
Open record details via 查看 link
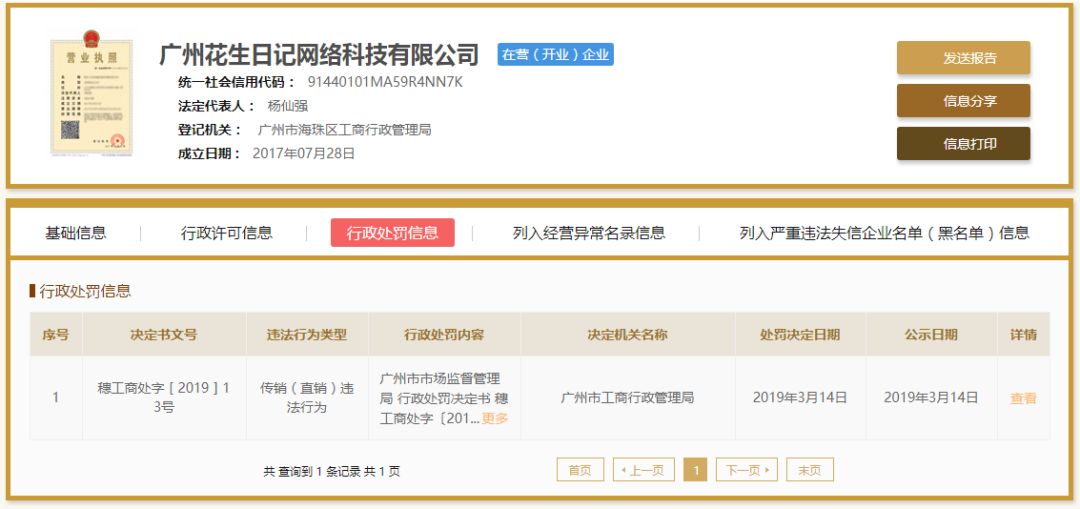(x=1023, y=398)
